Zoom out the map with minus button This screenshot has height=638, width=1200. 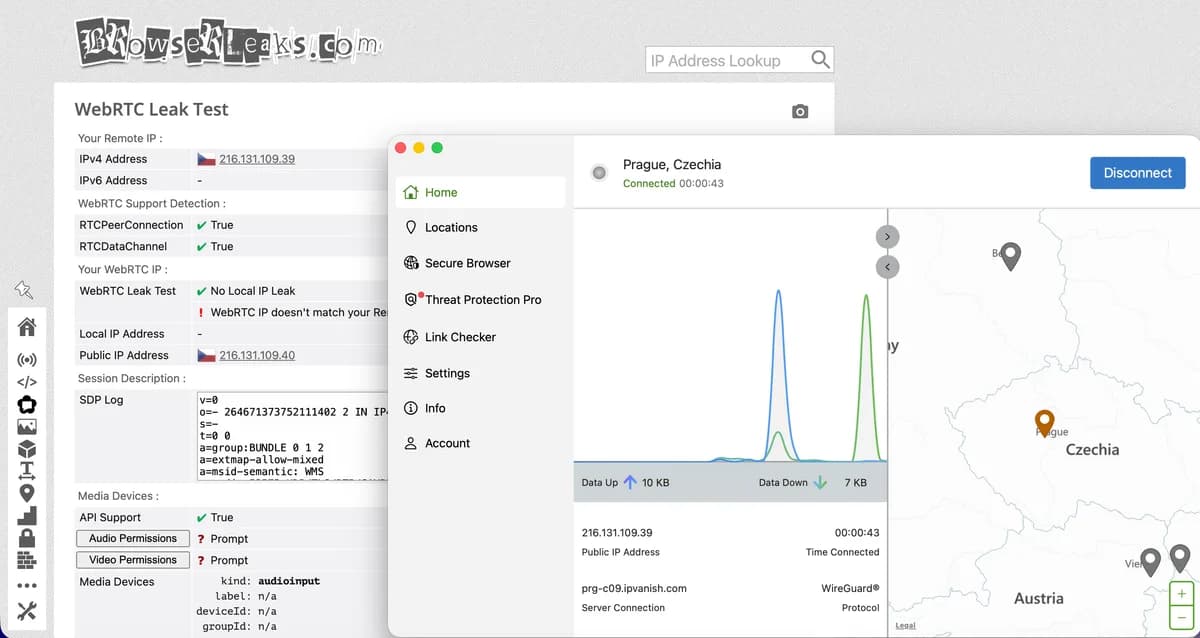1181,616
